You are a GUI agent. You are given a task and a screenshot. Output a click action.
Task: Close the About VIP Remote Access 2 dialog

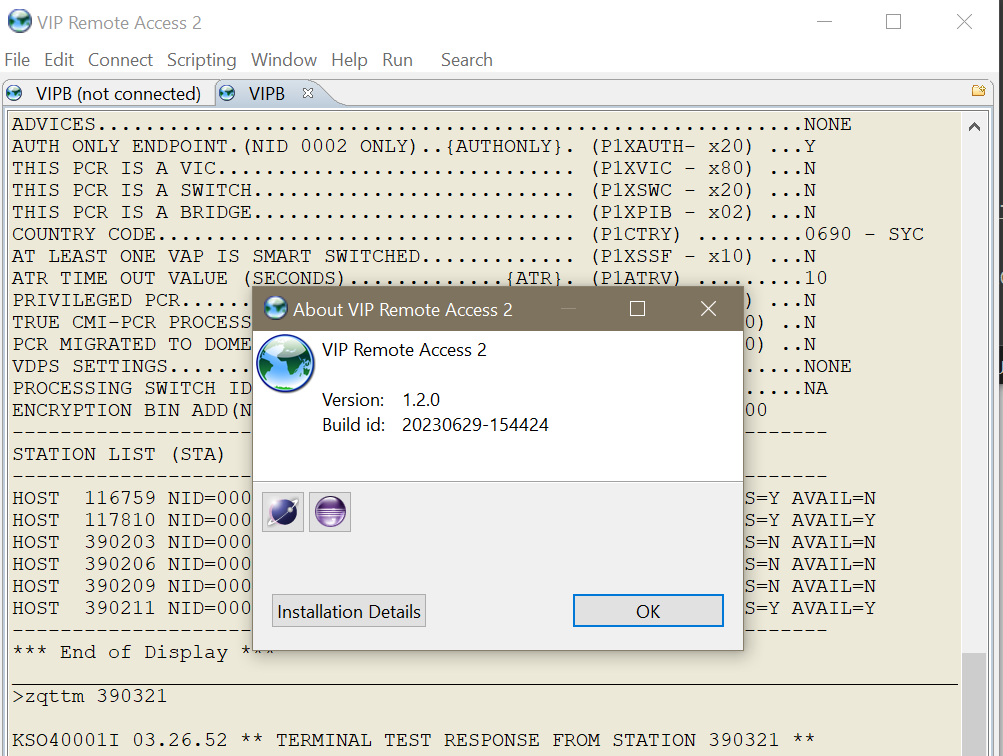(x=708, y=309)
